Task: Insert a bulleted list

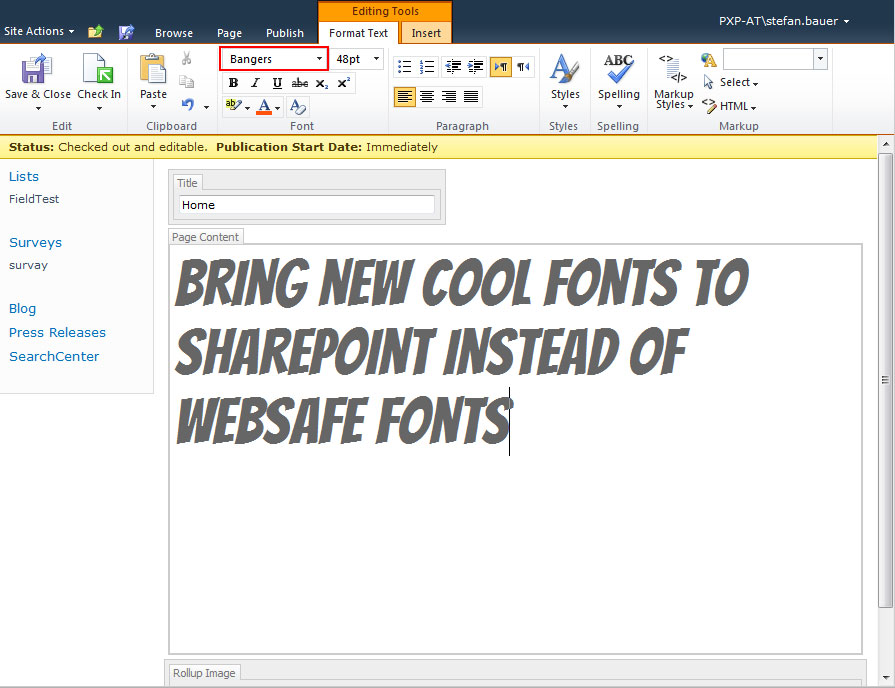Action: pyautogui.click(x=405, y=67)
